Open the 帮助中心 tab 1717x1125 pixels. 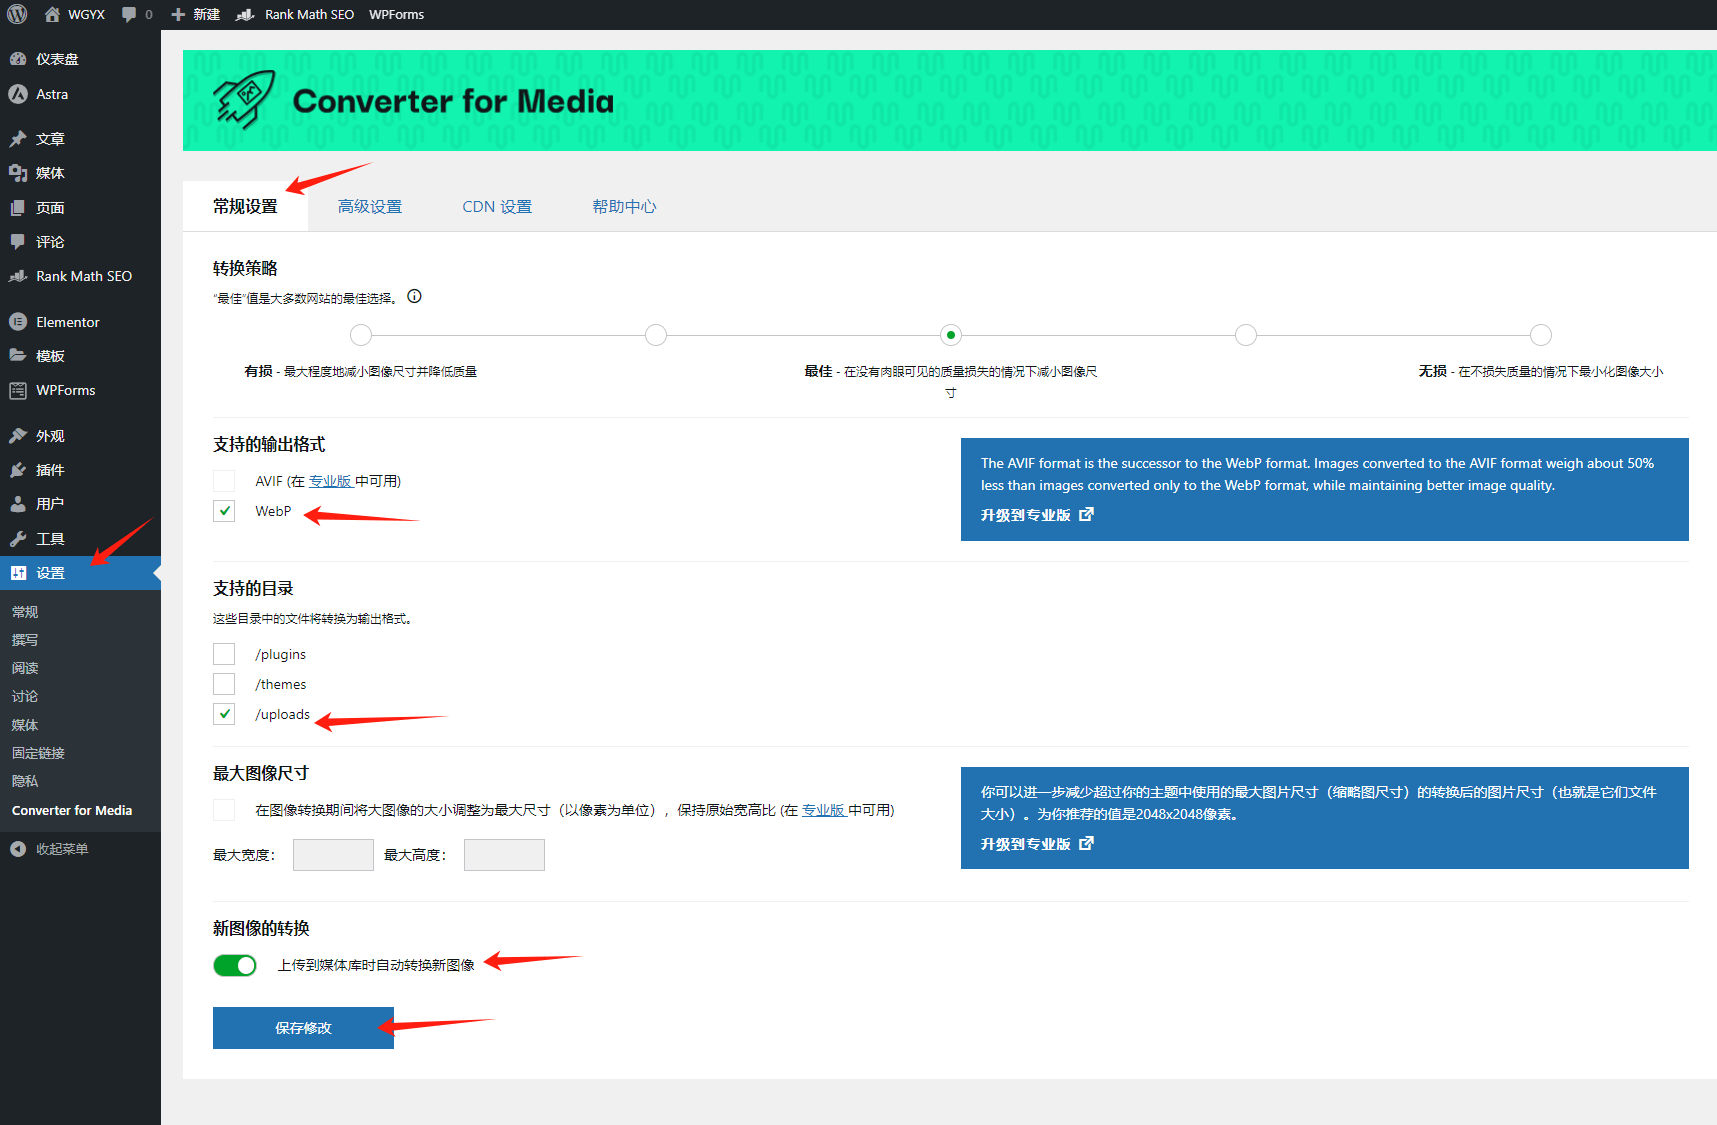click(624, 206)
